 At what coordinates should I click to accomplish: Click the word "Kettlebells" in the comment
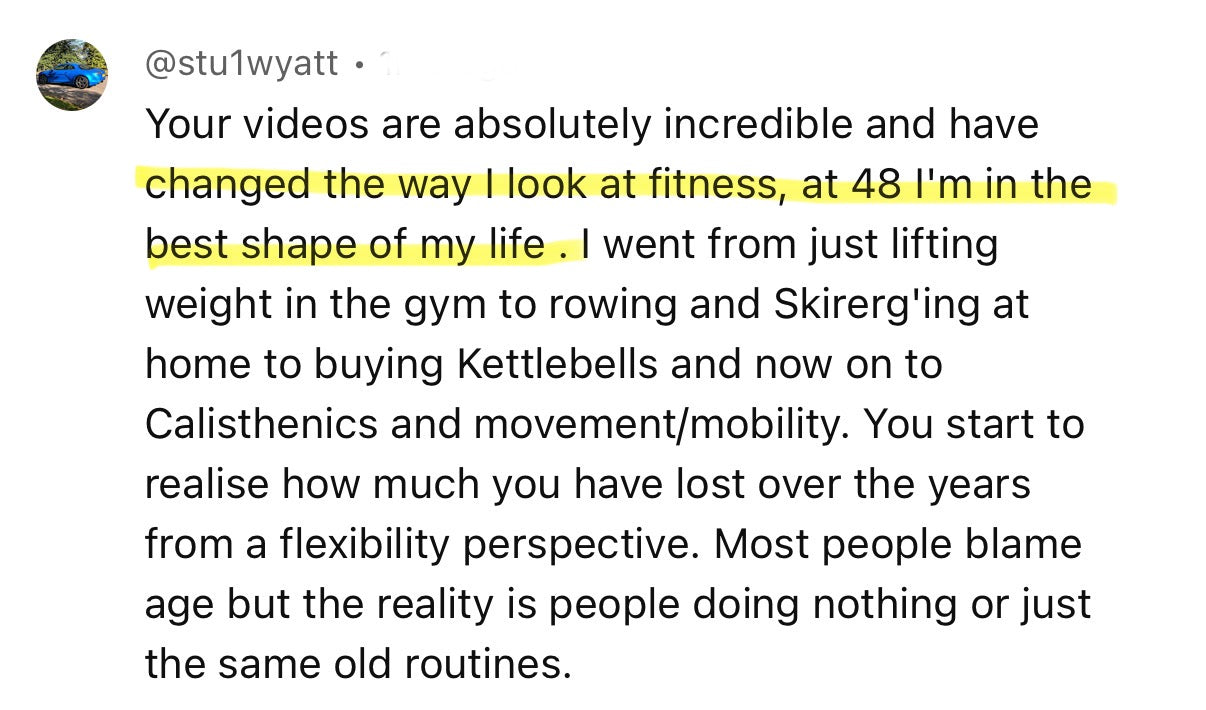[x=558, y=365]
